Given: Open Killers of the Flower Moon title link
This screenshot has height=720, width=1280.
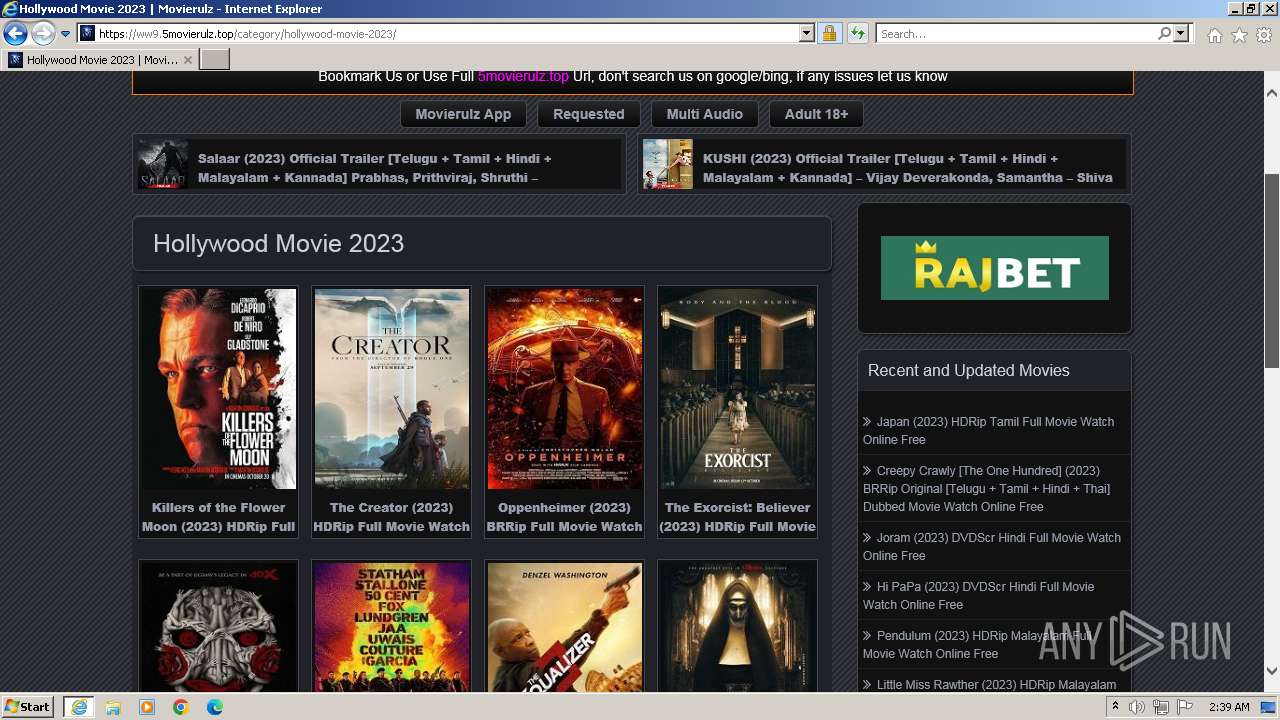Looking at the screenshot, I should 218,517.
